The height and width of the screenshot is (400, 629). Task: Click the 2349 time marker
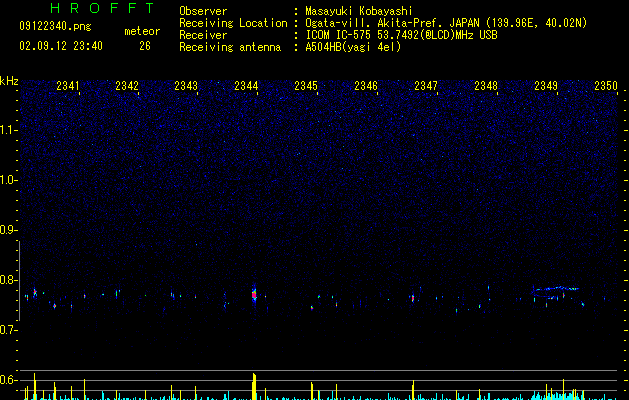tap(546, 86)
